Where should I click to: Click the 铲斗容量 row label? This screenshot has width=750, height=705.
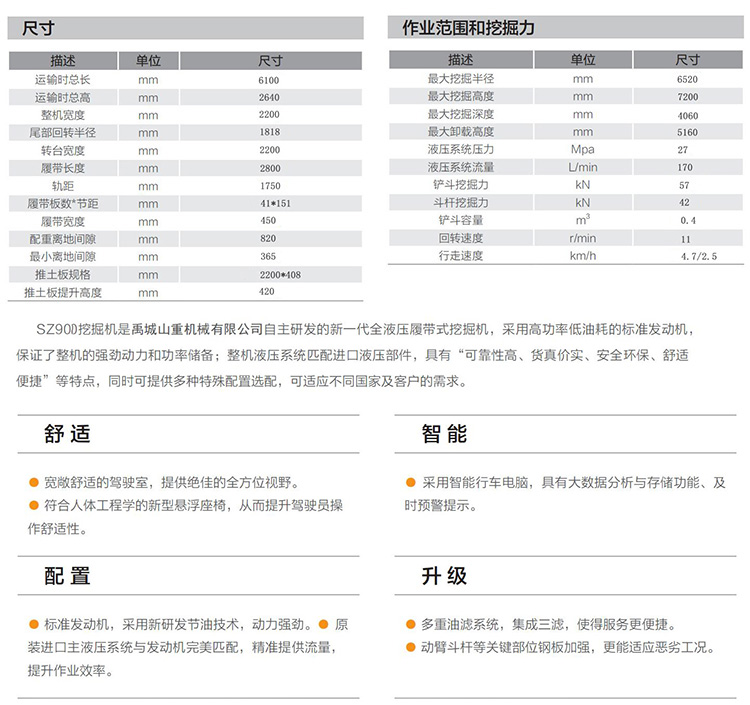click(x=461, y=220)
